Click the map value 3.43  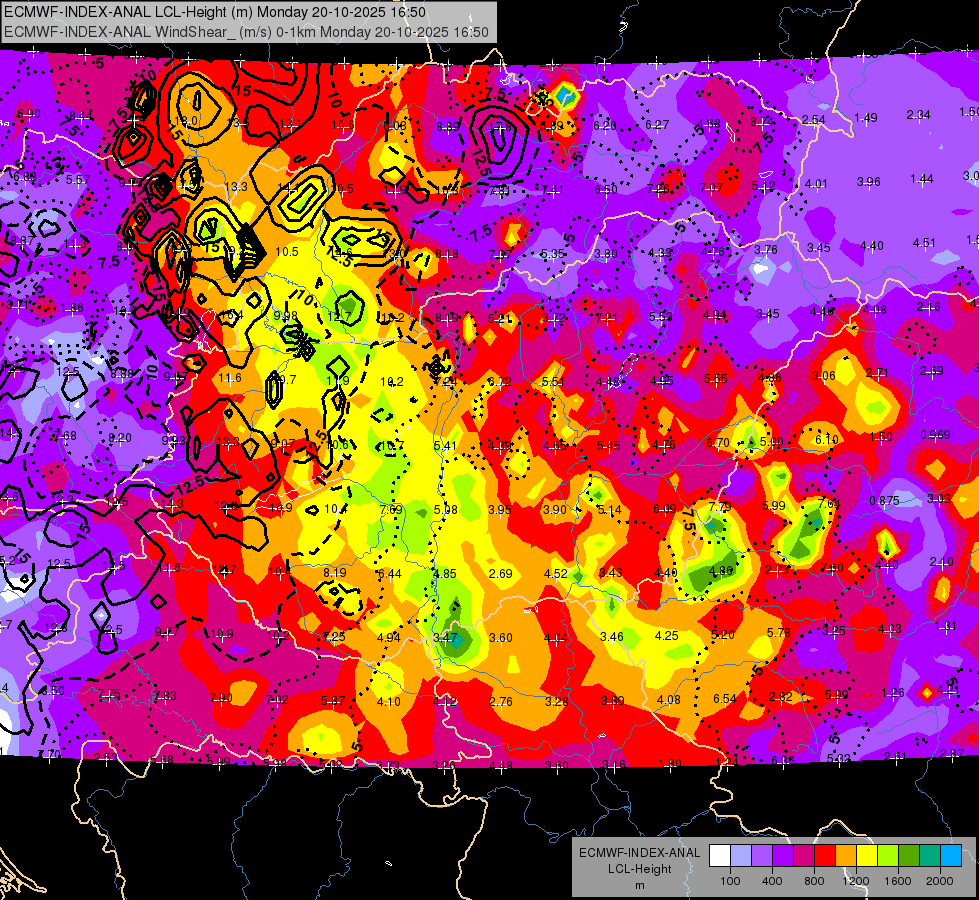tap(610, 573)
